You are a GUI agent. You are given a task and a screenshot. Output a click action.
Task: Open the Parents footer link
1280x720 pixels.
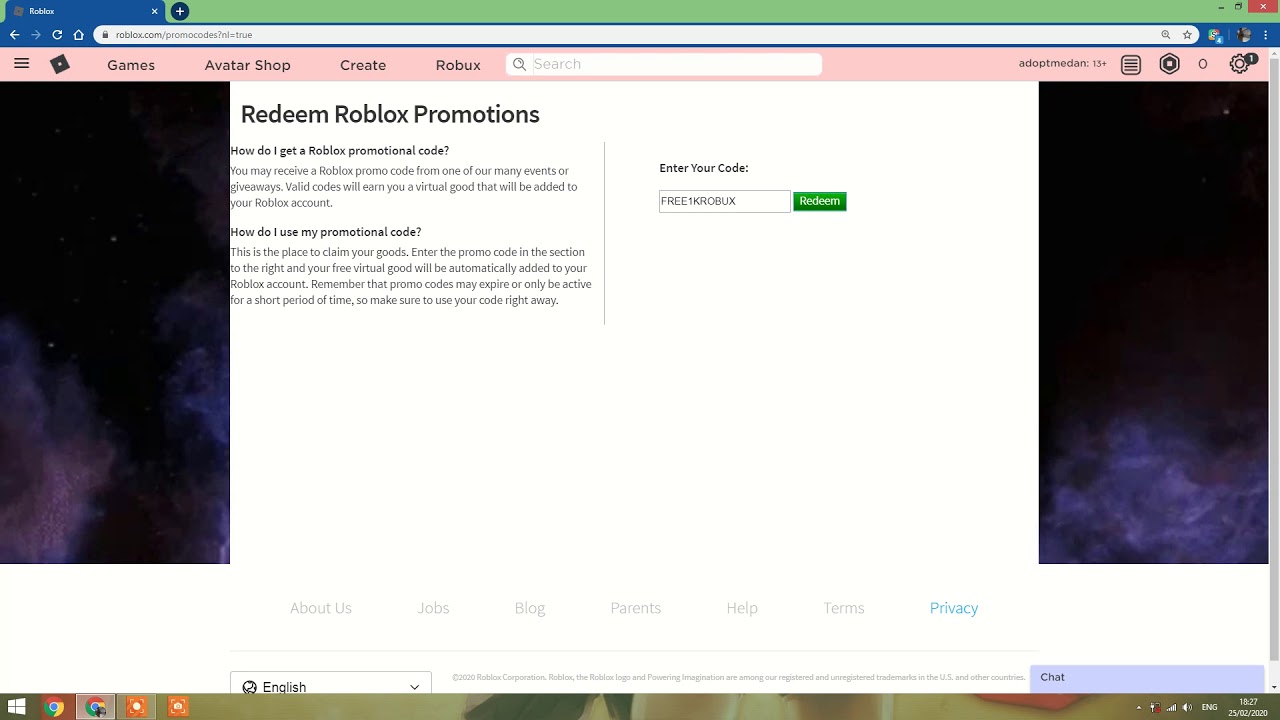(636, 608)
